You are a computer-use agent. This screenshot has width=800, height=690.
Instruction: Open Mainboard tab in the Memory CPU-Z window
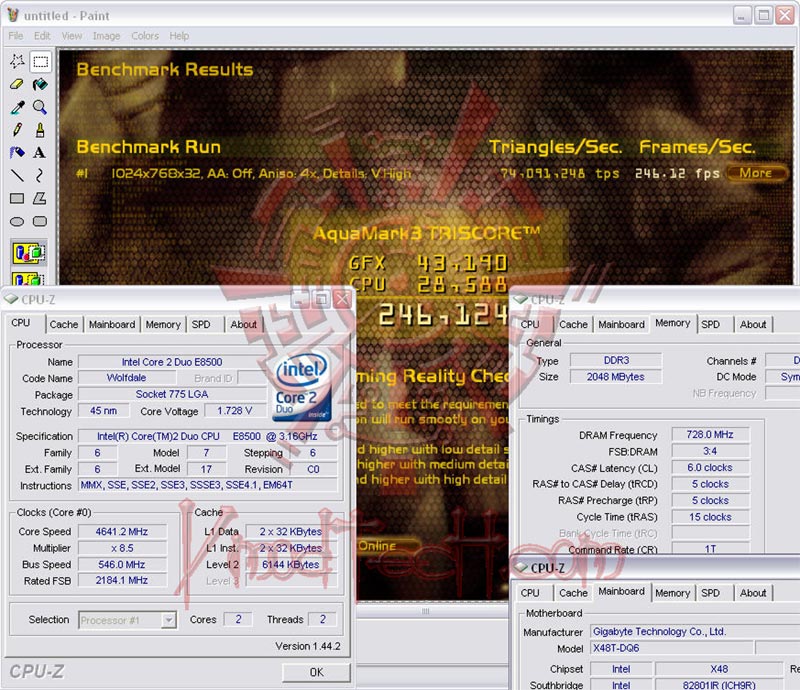pyautogui.click(x=621, y=325)
